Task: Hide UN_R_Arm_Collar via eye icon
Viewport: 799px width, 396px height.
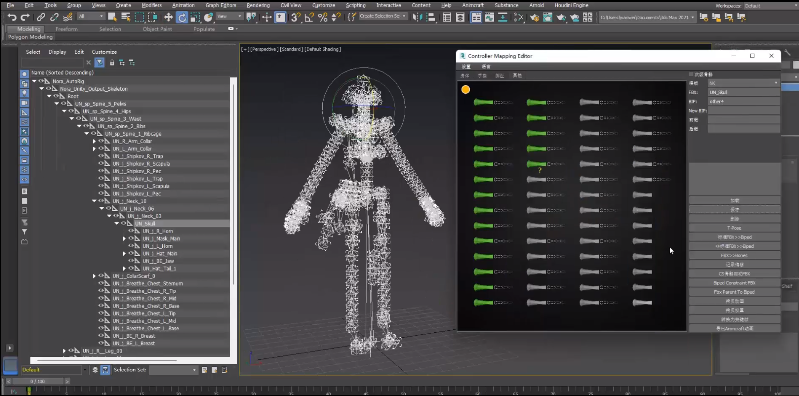Action: click(101, 141)
